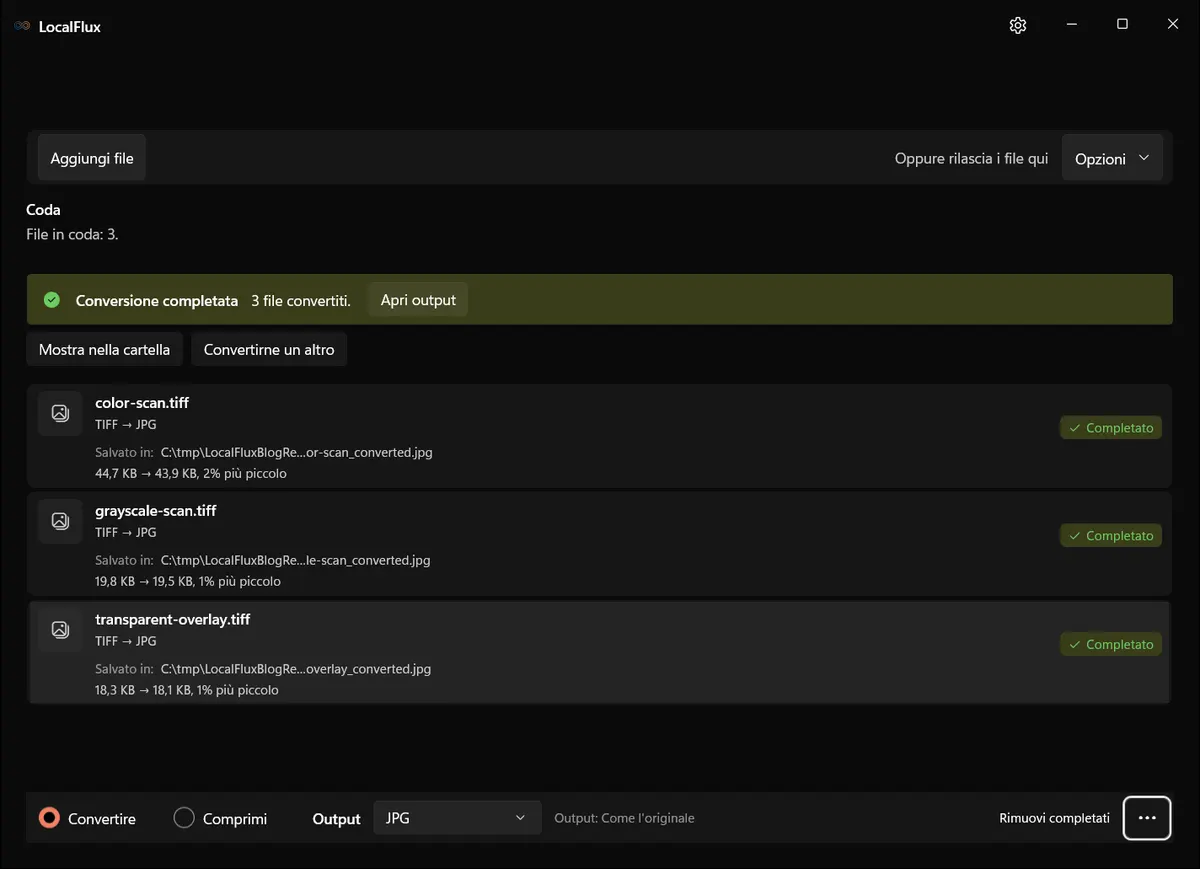Click the image icon for transparent-overlay.tiff
Image resolution: width=1200 pixels, height=869 pixels.
[60, 630]
